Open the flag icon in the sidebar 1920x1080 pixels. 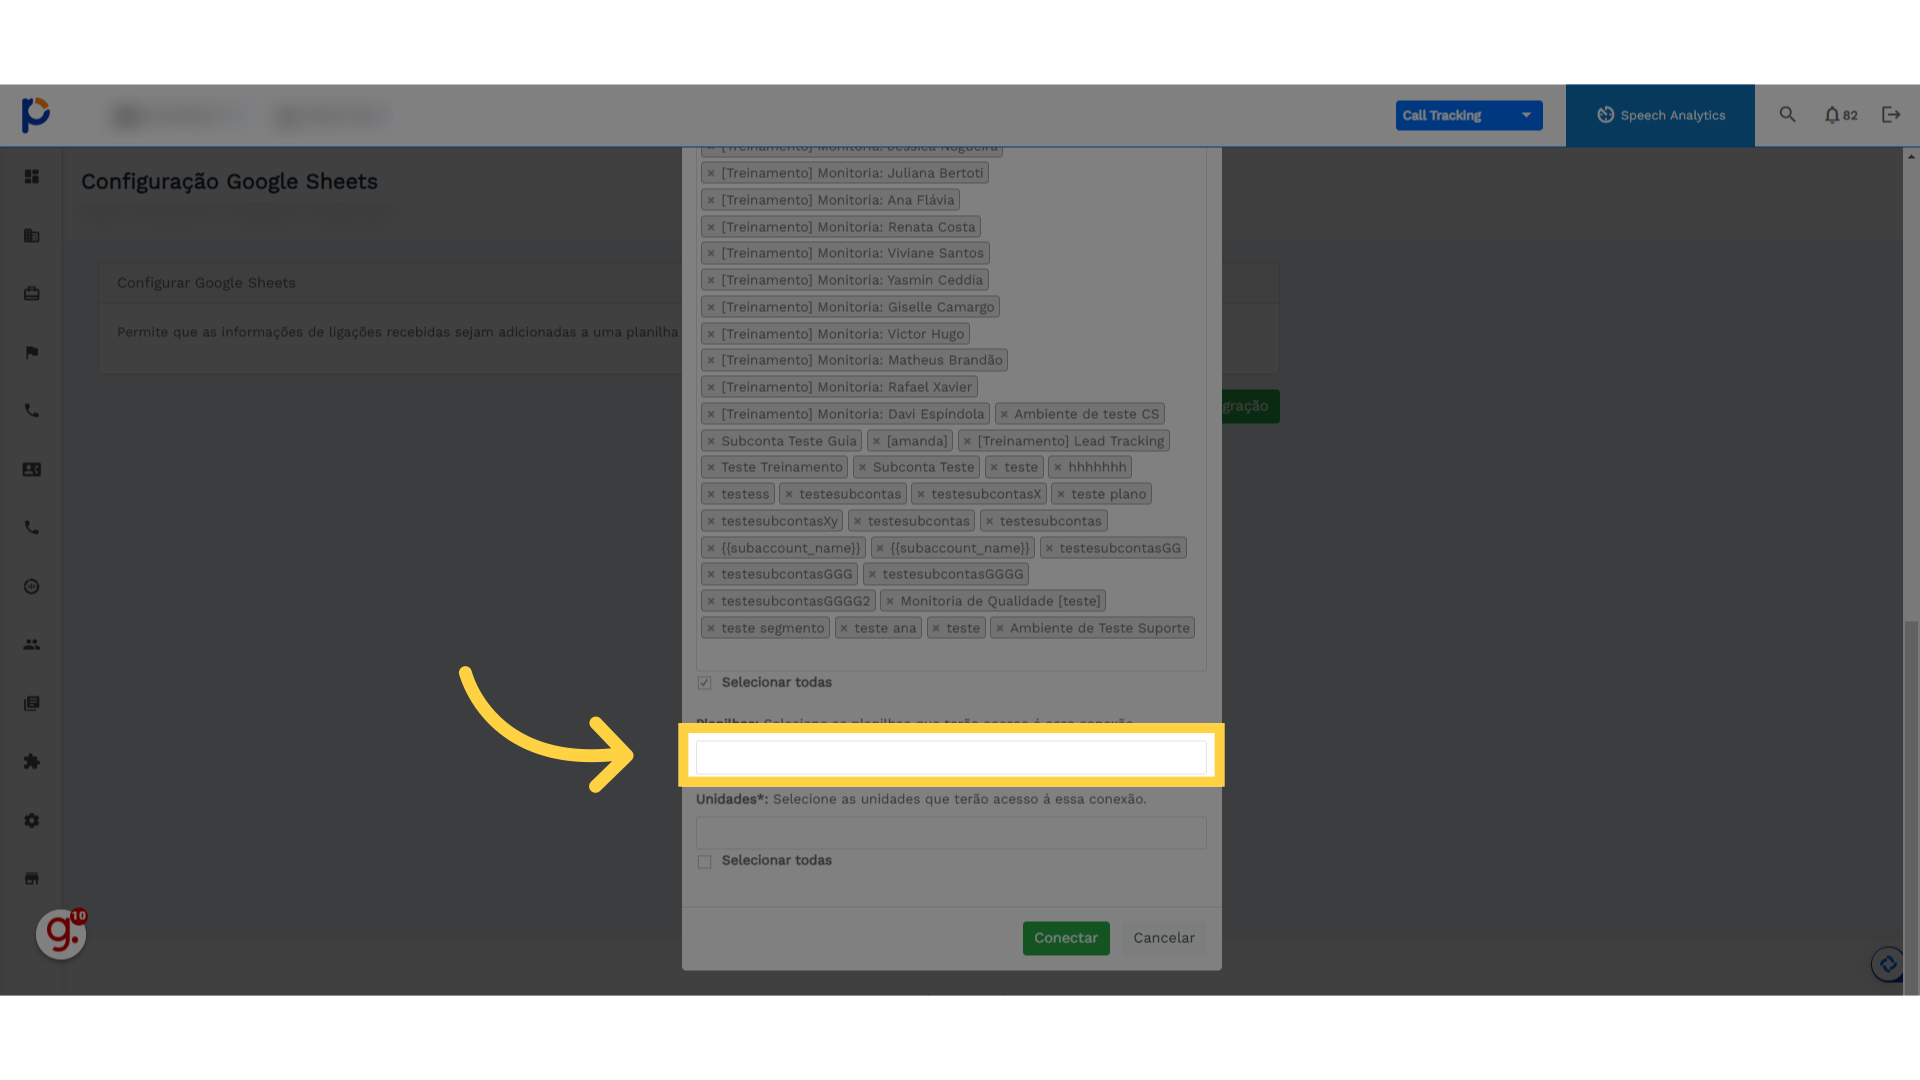click(32, 352)
